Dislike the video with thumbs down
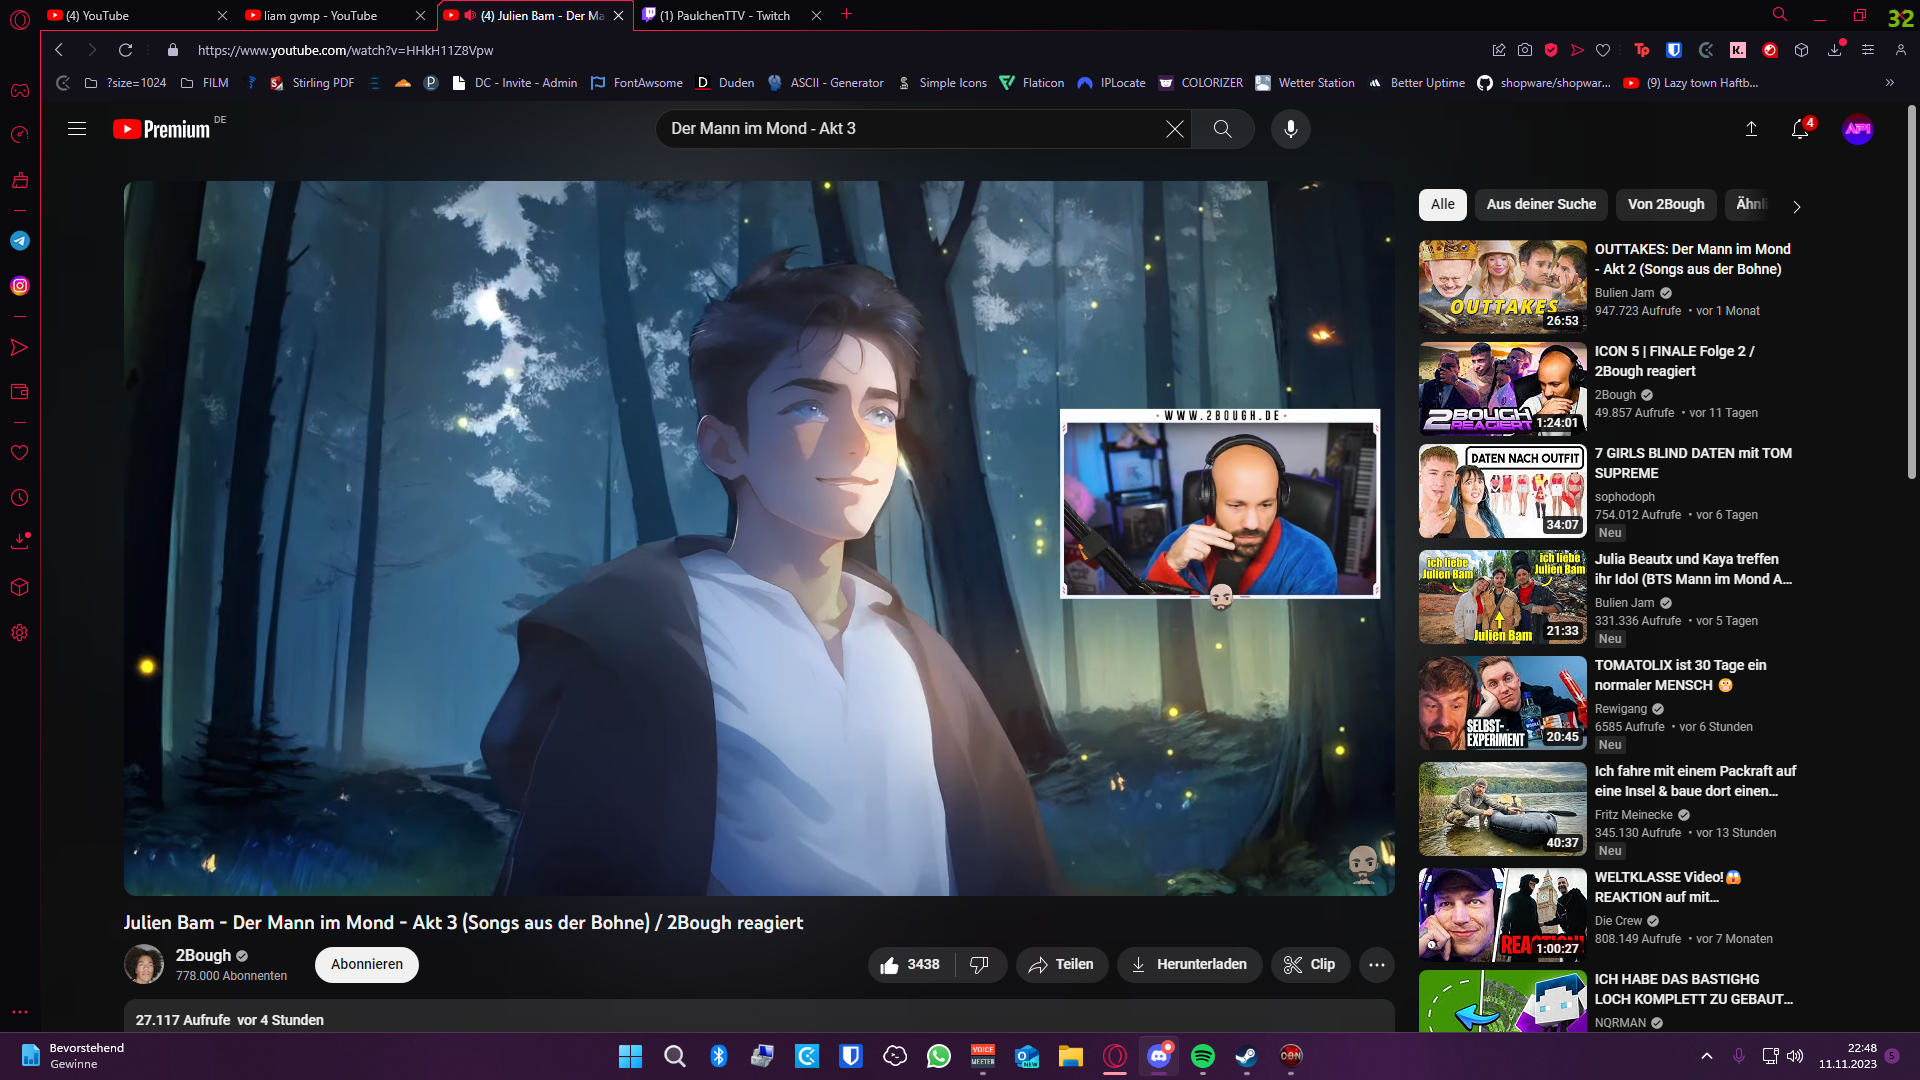Screen dimensions: 1920x1080 979,965
